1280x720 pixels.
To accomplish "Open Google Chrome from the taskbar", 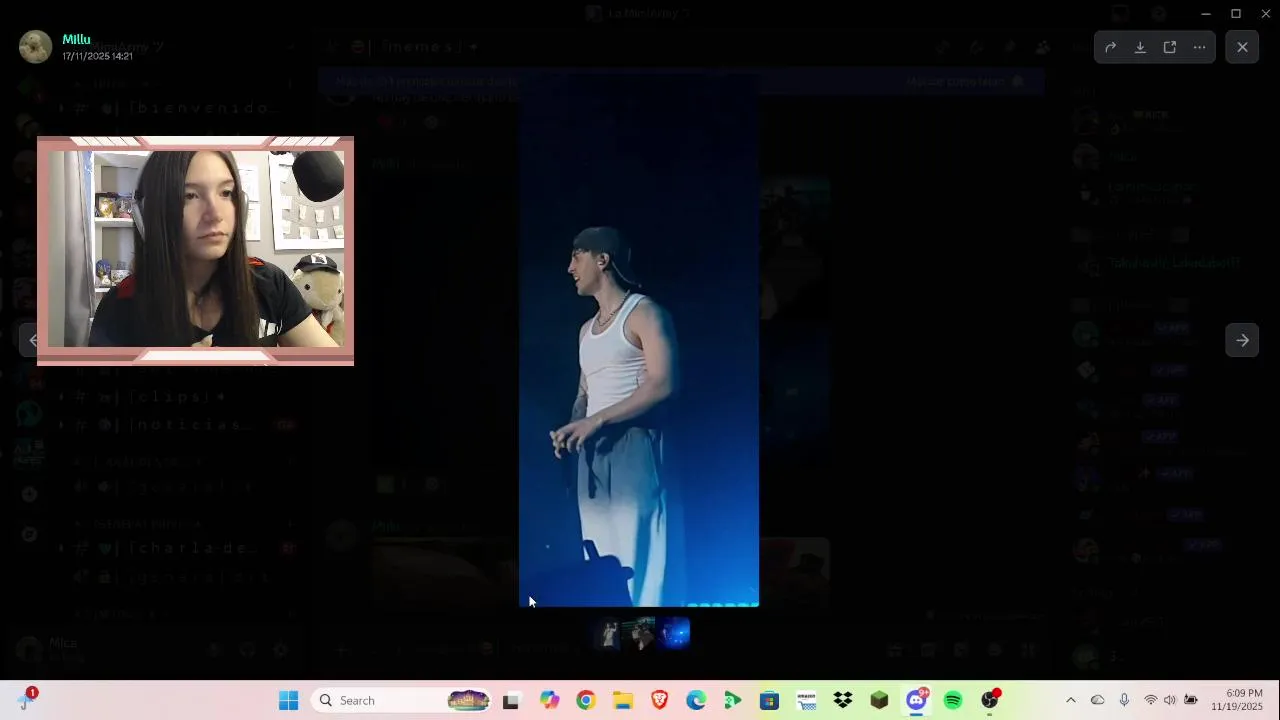I will click(586, 700).
